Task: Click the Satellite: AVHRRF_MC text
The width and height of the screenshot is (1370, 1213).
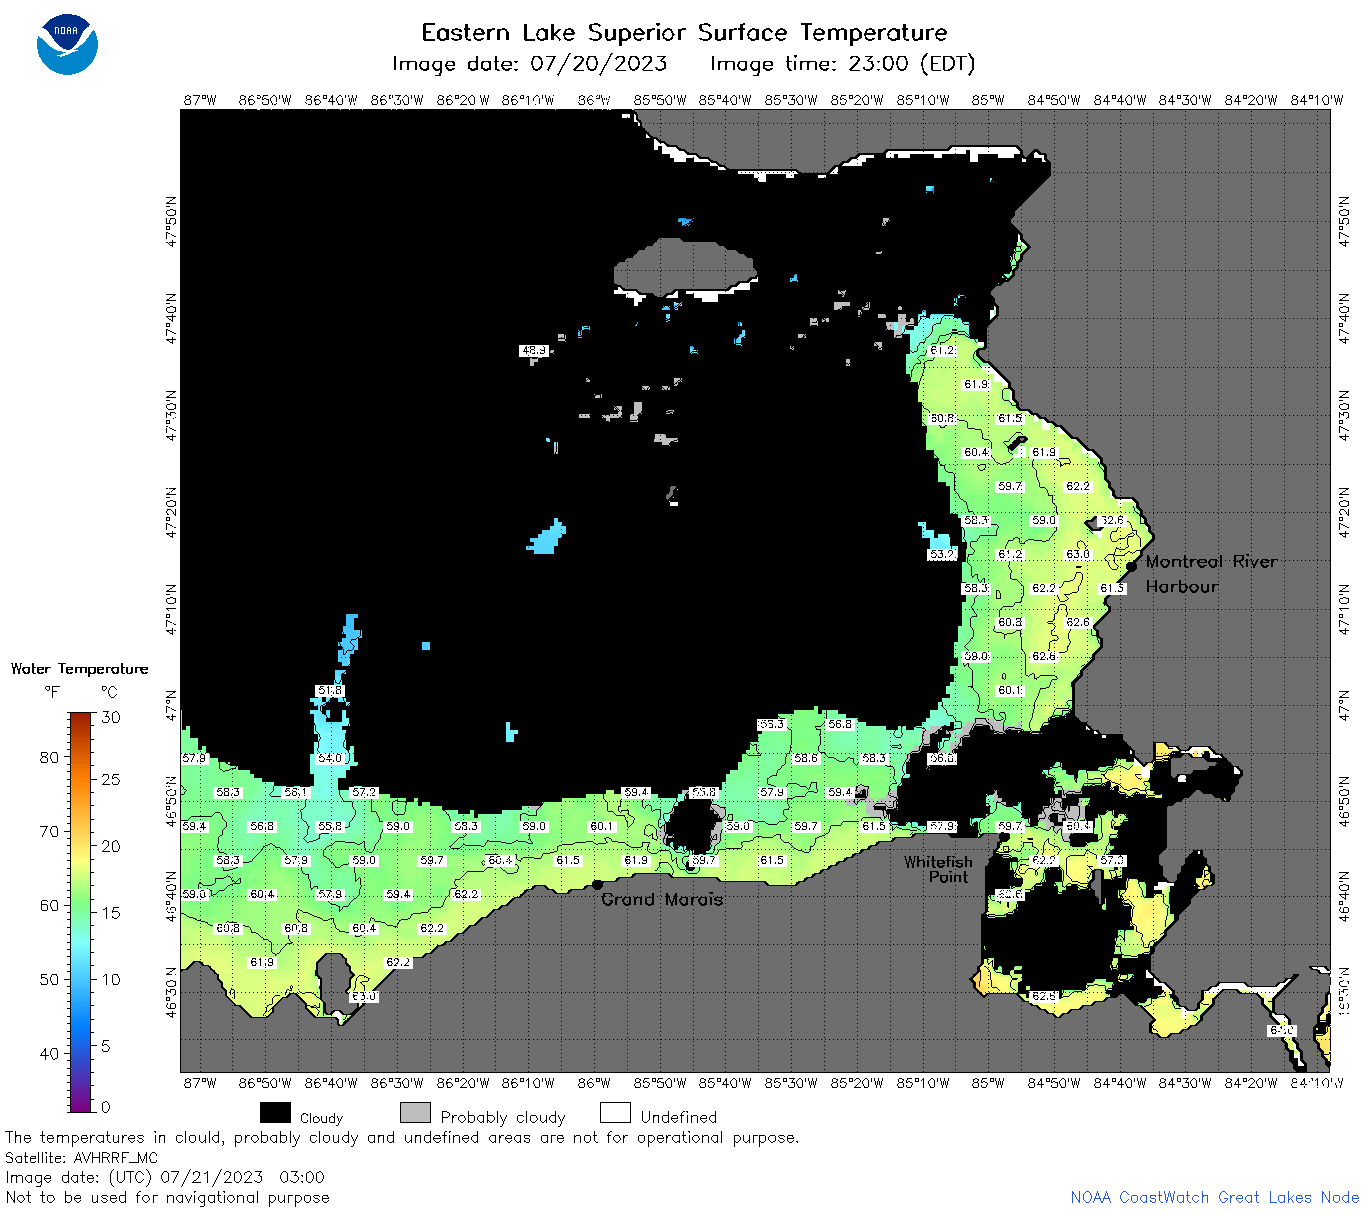Action: point(81,1157)
